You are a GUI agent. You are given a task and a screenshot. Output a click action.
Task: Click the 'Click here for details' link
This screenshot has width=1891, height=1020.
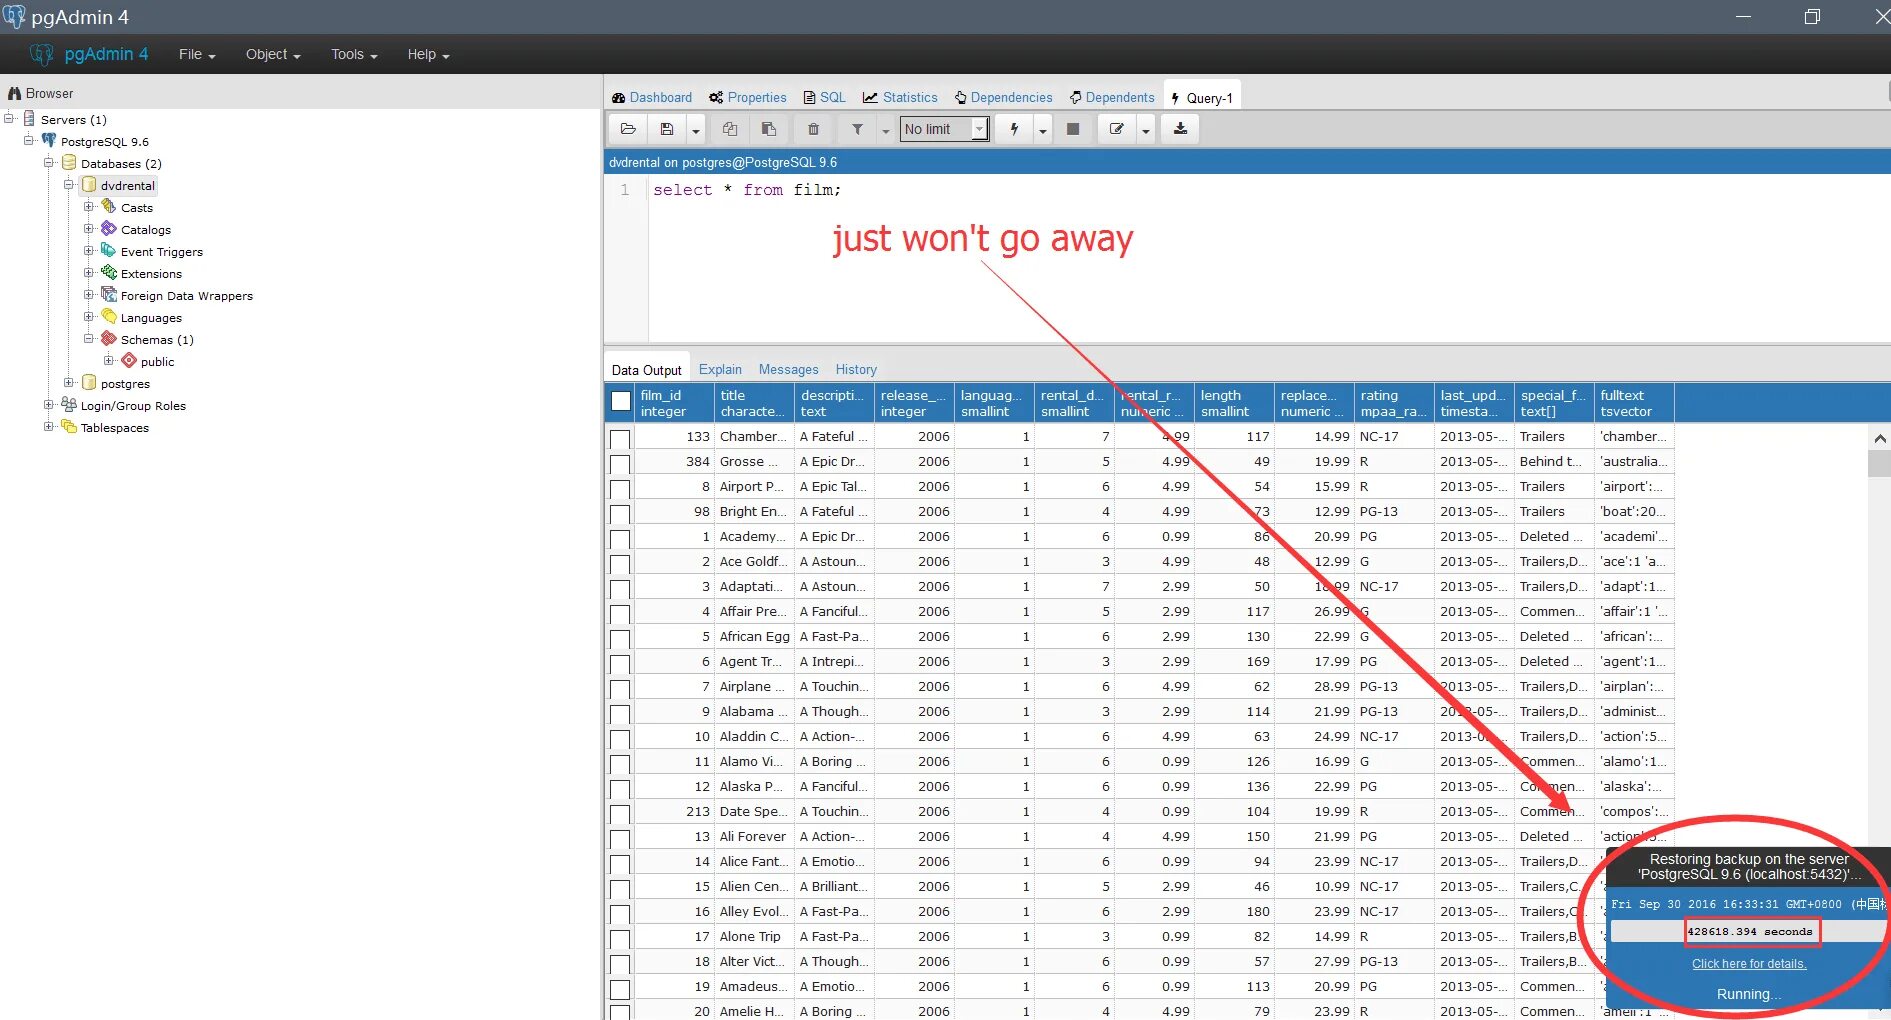pos(1749,964)
